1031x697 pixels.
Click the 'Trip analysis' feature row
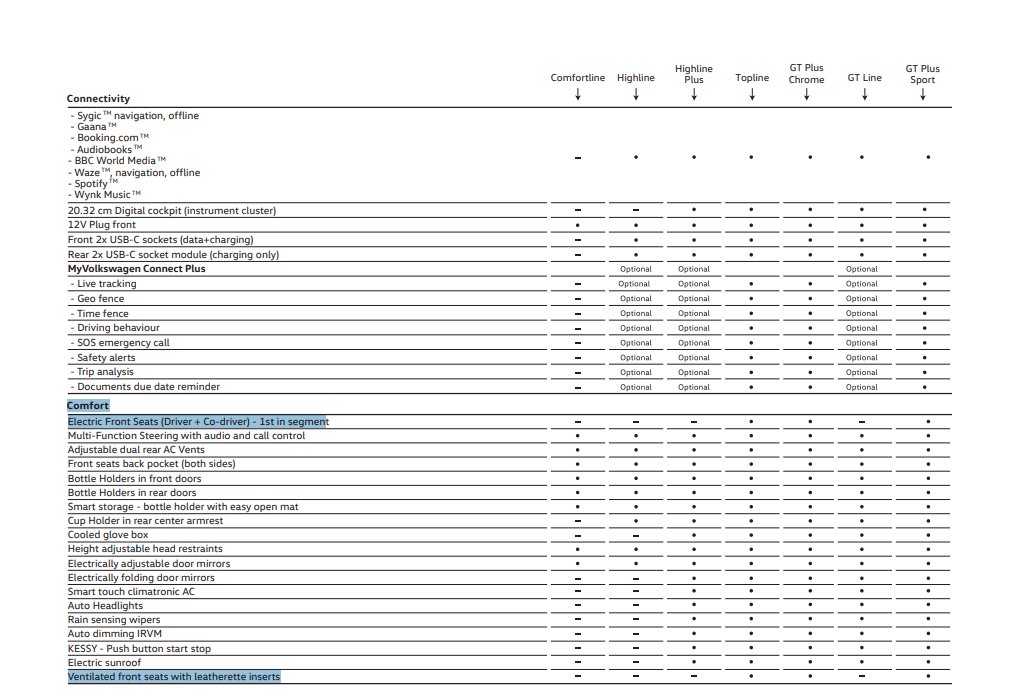tap(102, 372)
